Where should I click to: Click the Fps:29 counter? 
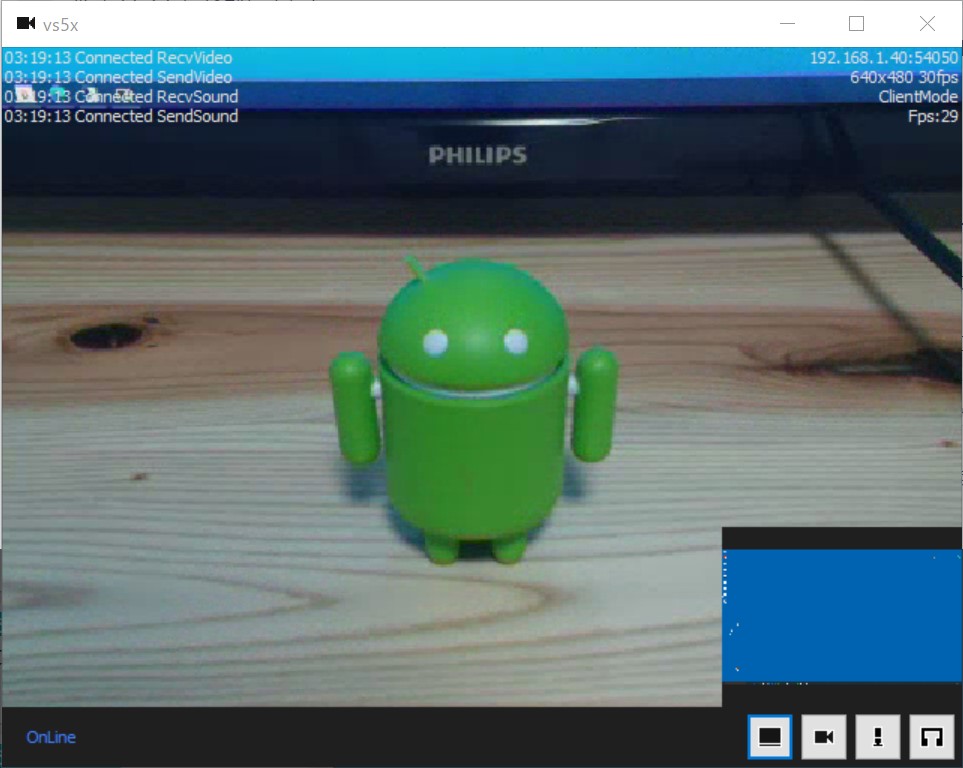click(x=933, y=117)
